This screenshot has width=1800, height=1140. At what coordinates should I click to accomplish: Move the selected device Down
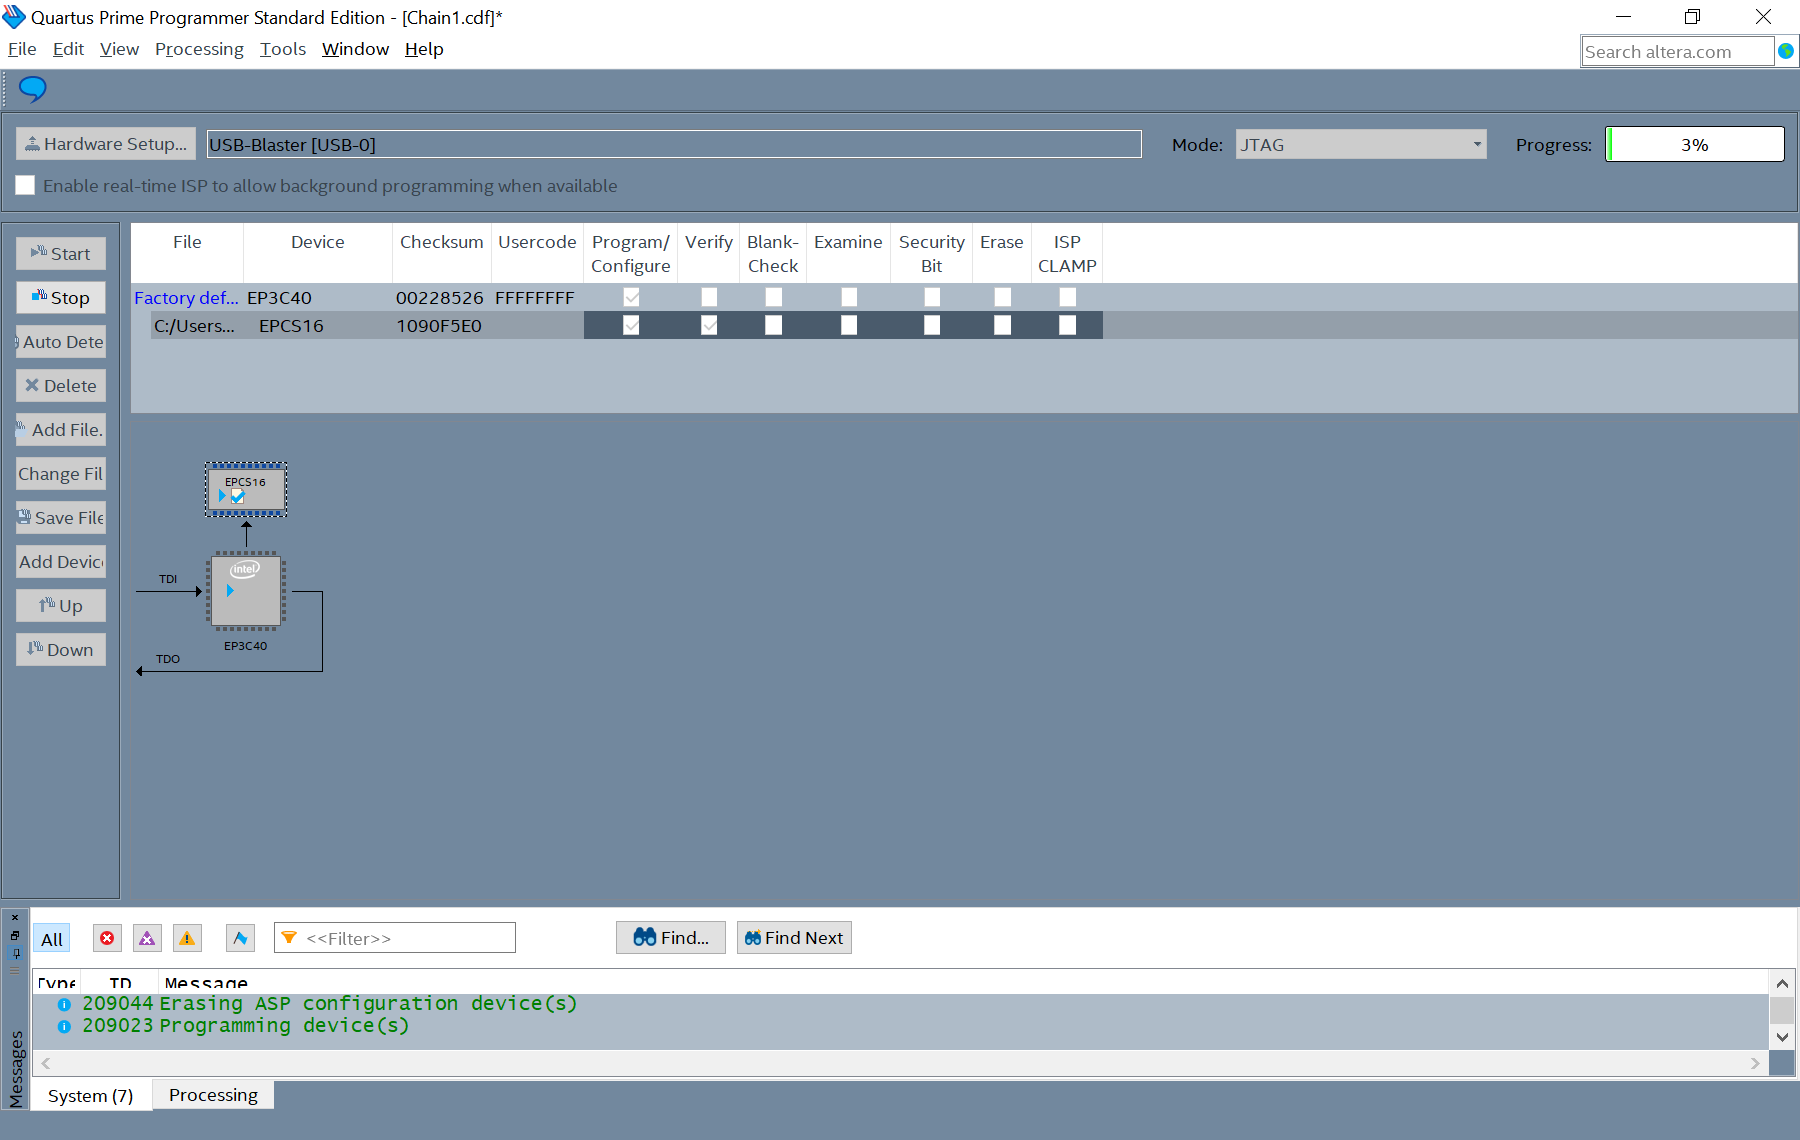click(61, 649)
